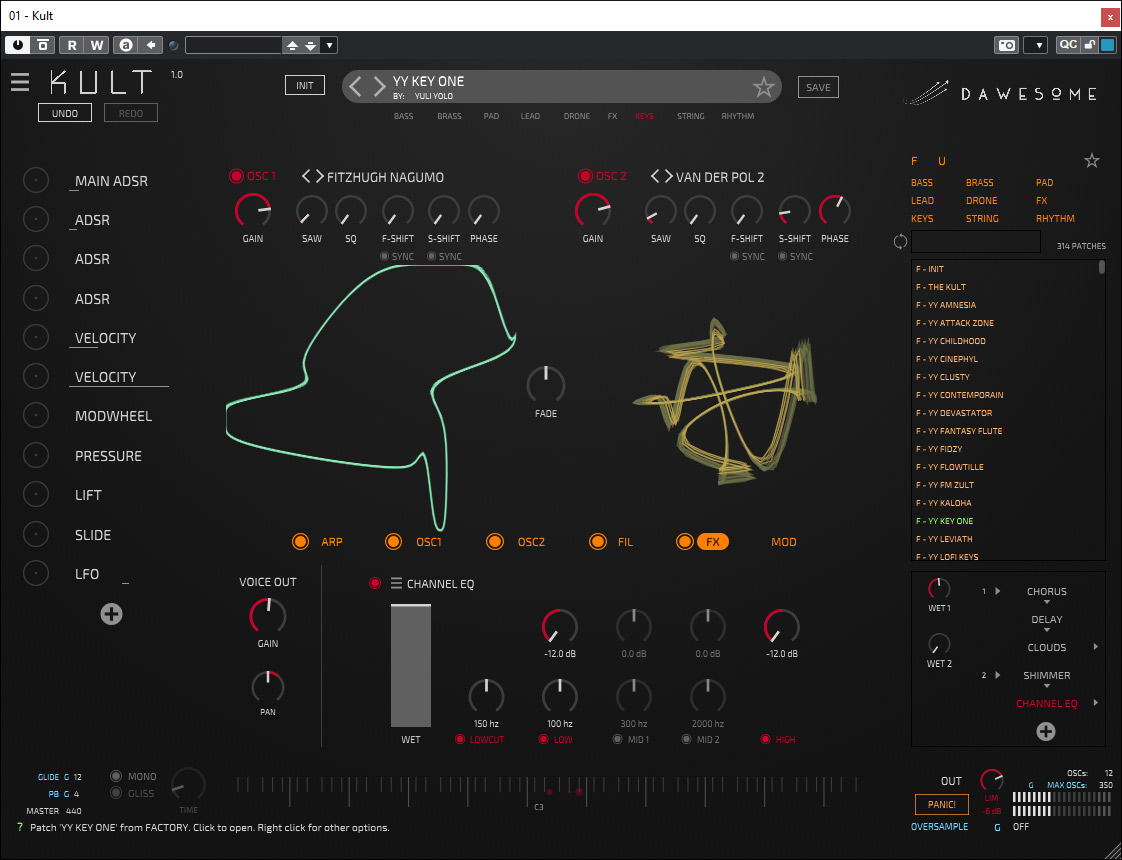The height and width of the screenshot is (860, 1122).
Task: Open the hamburger menu next to KULT logo
Action: coord(20,82)
